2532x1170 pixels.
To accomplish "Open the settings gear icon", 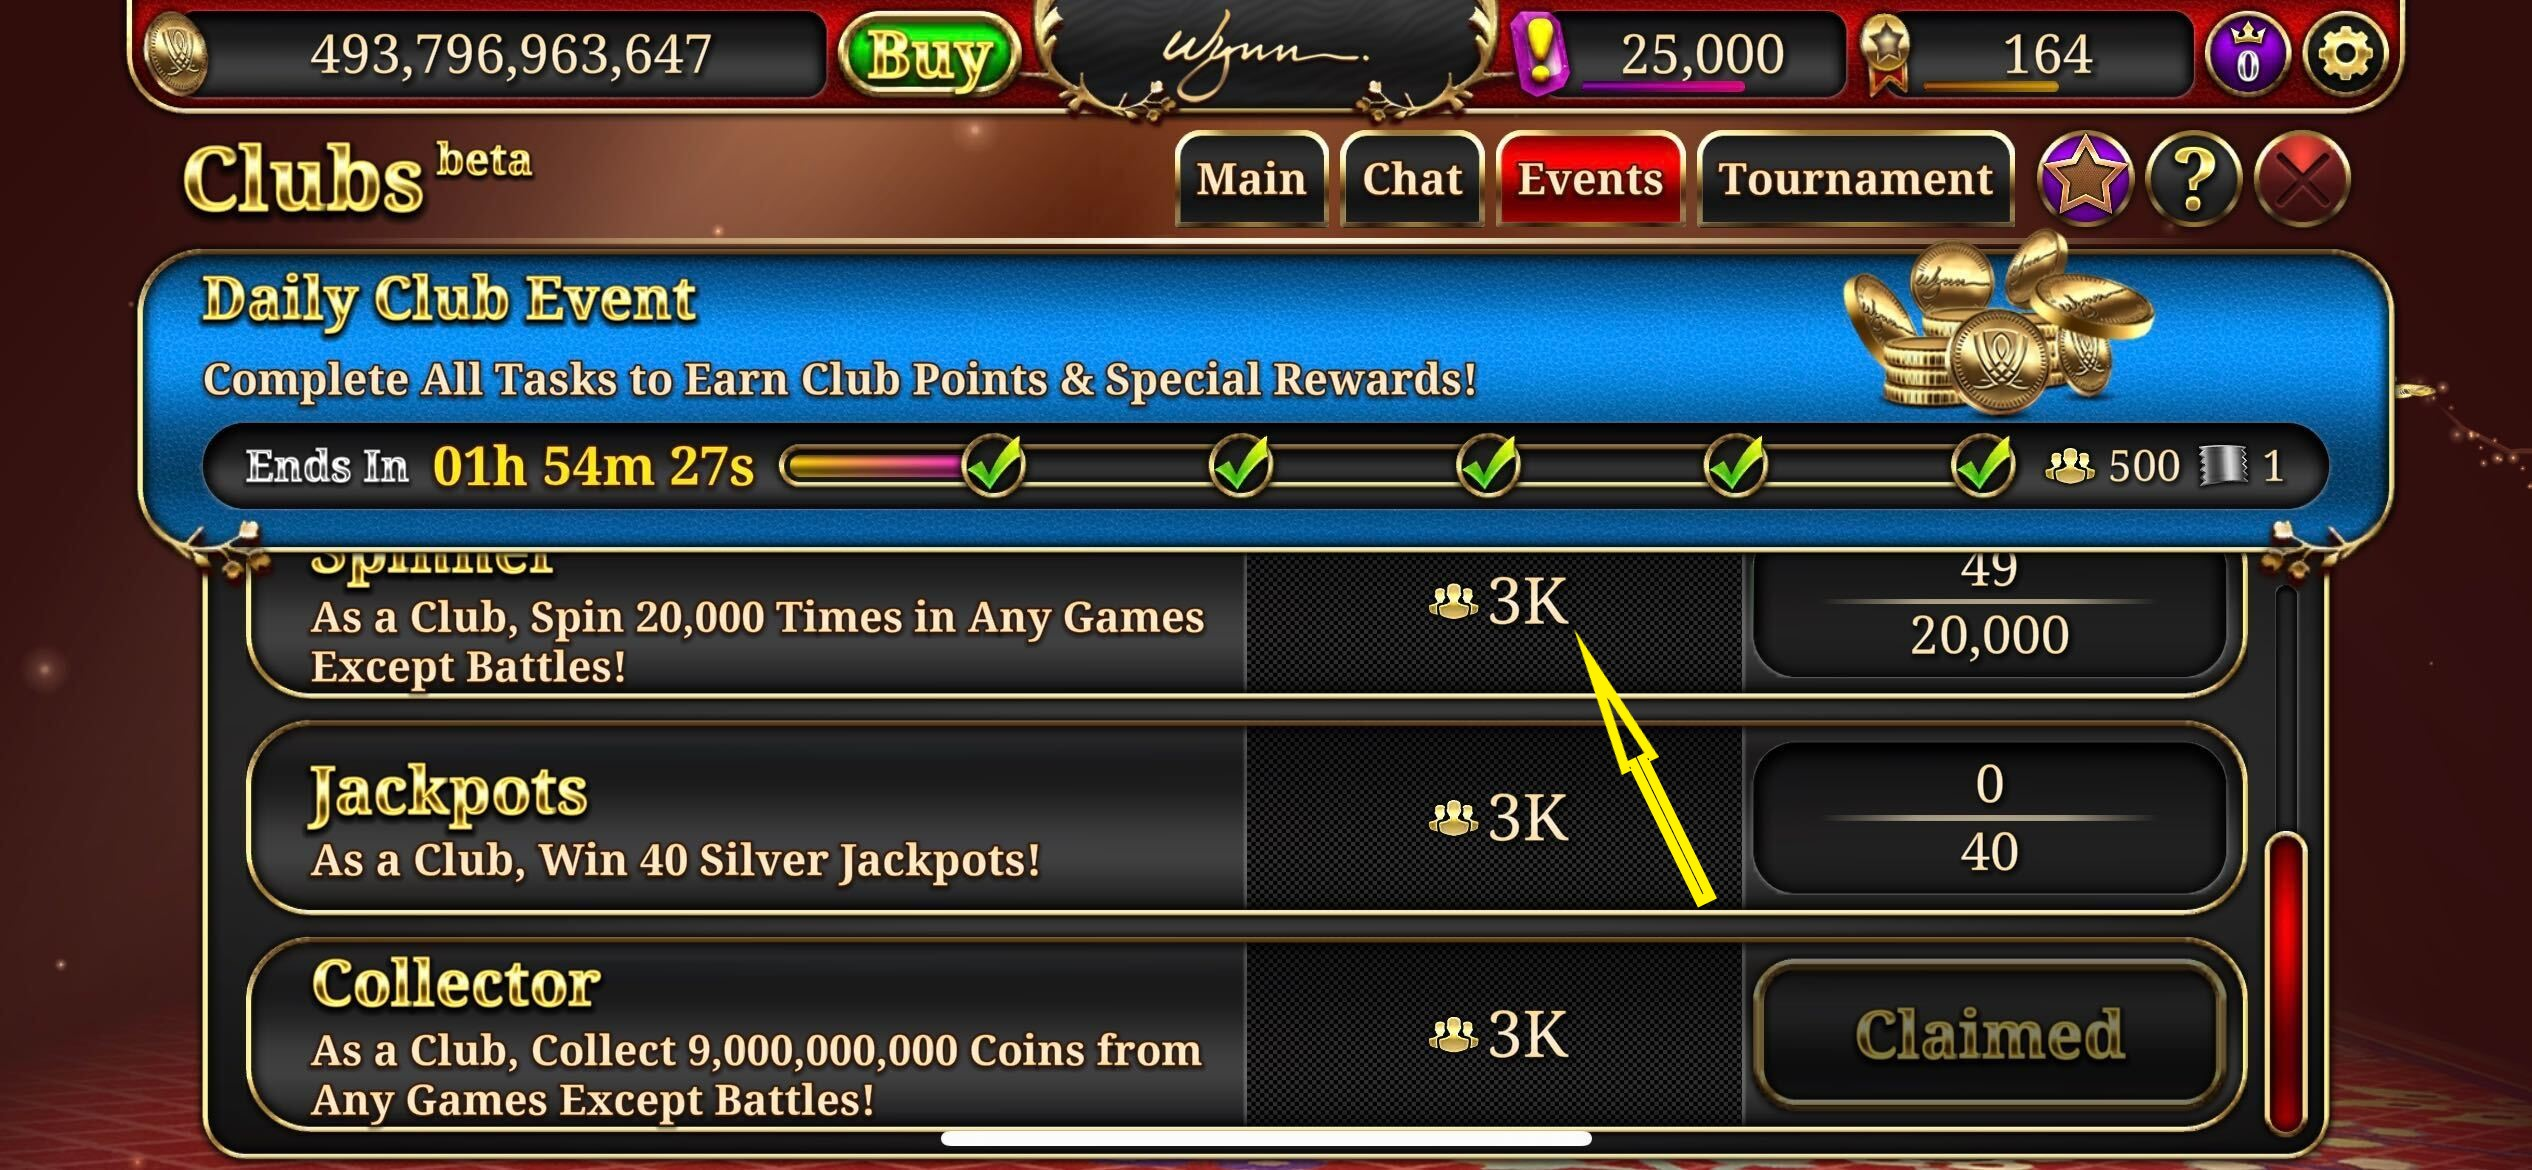I will tap(2345, 54).
